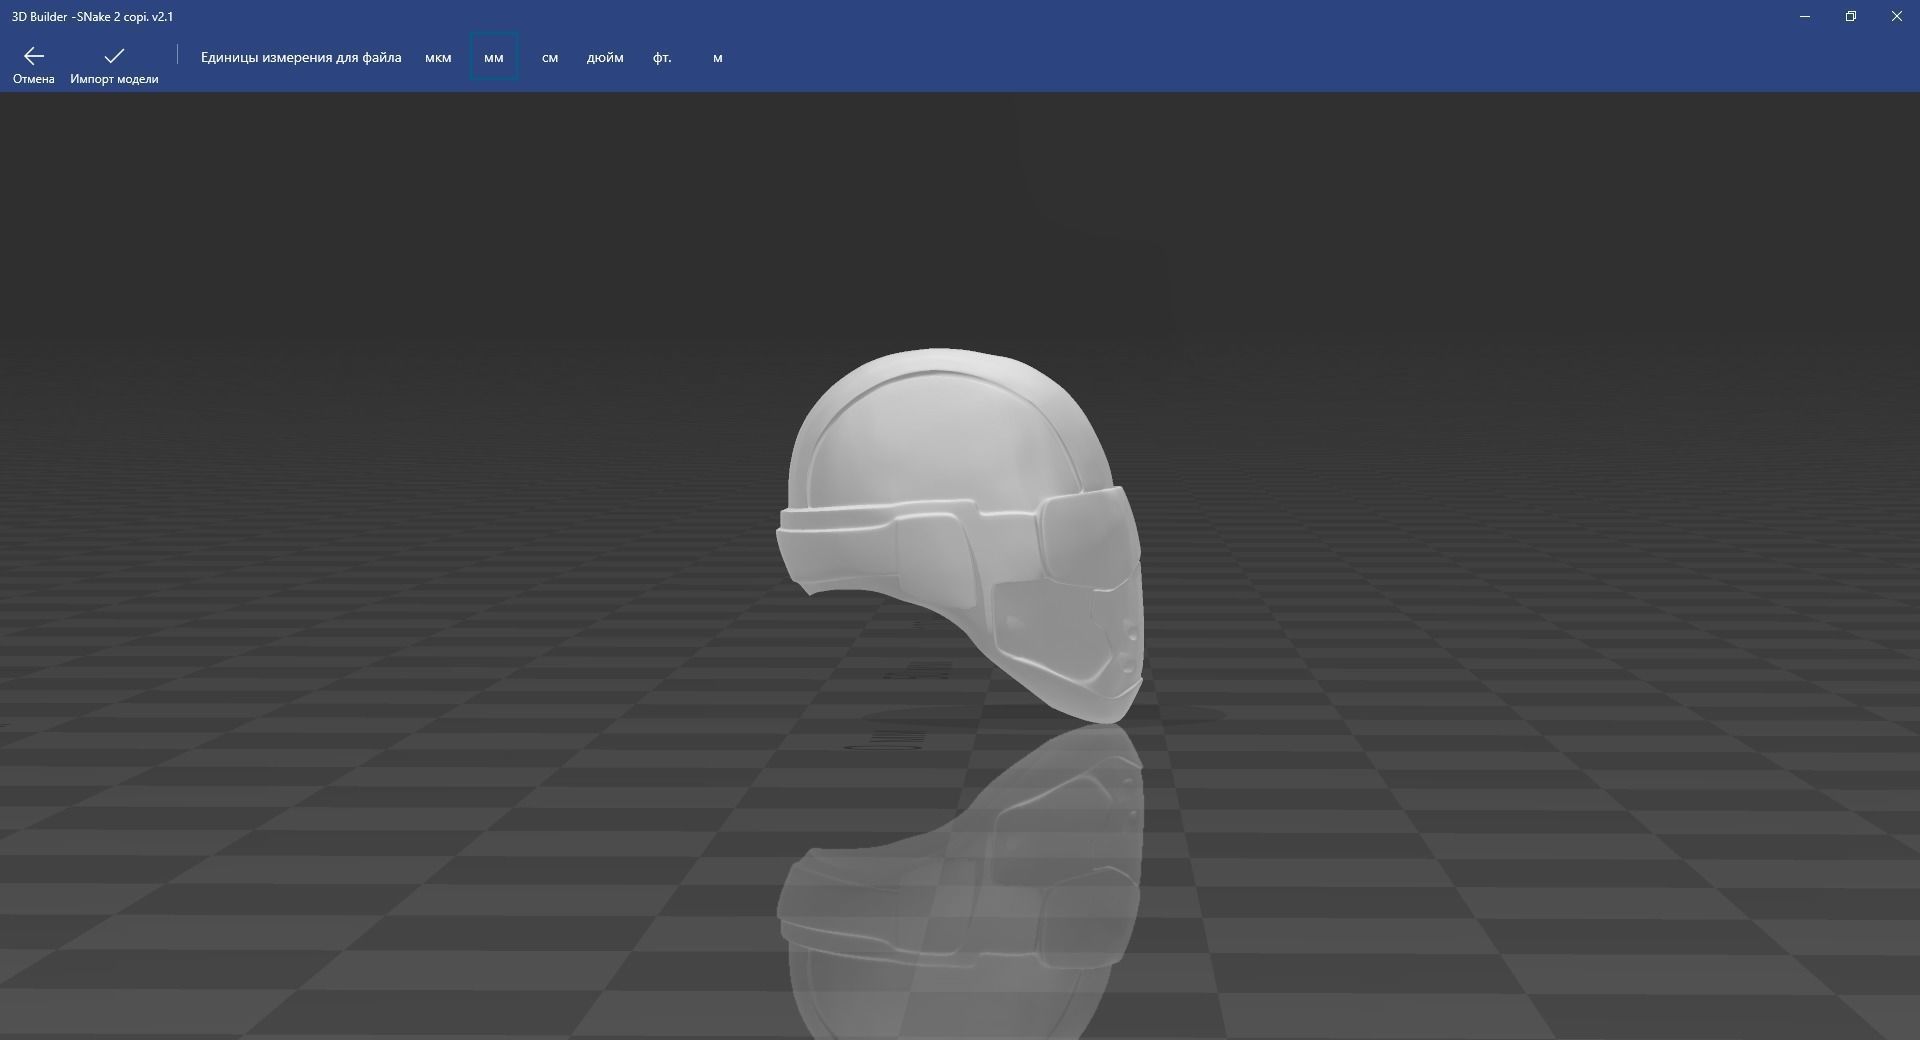Click the white helmet 3D model
Image resolution: width=1920 pixels, height=1040 pixels.
tap(959, 535)
